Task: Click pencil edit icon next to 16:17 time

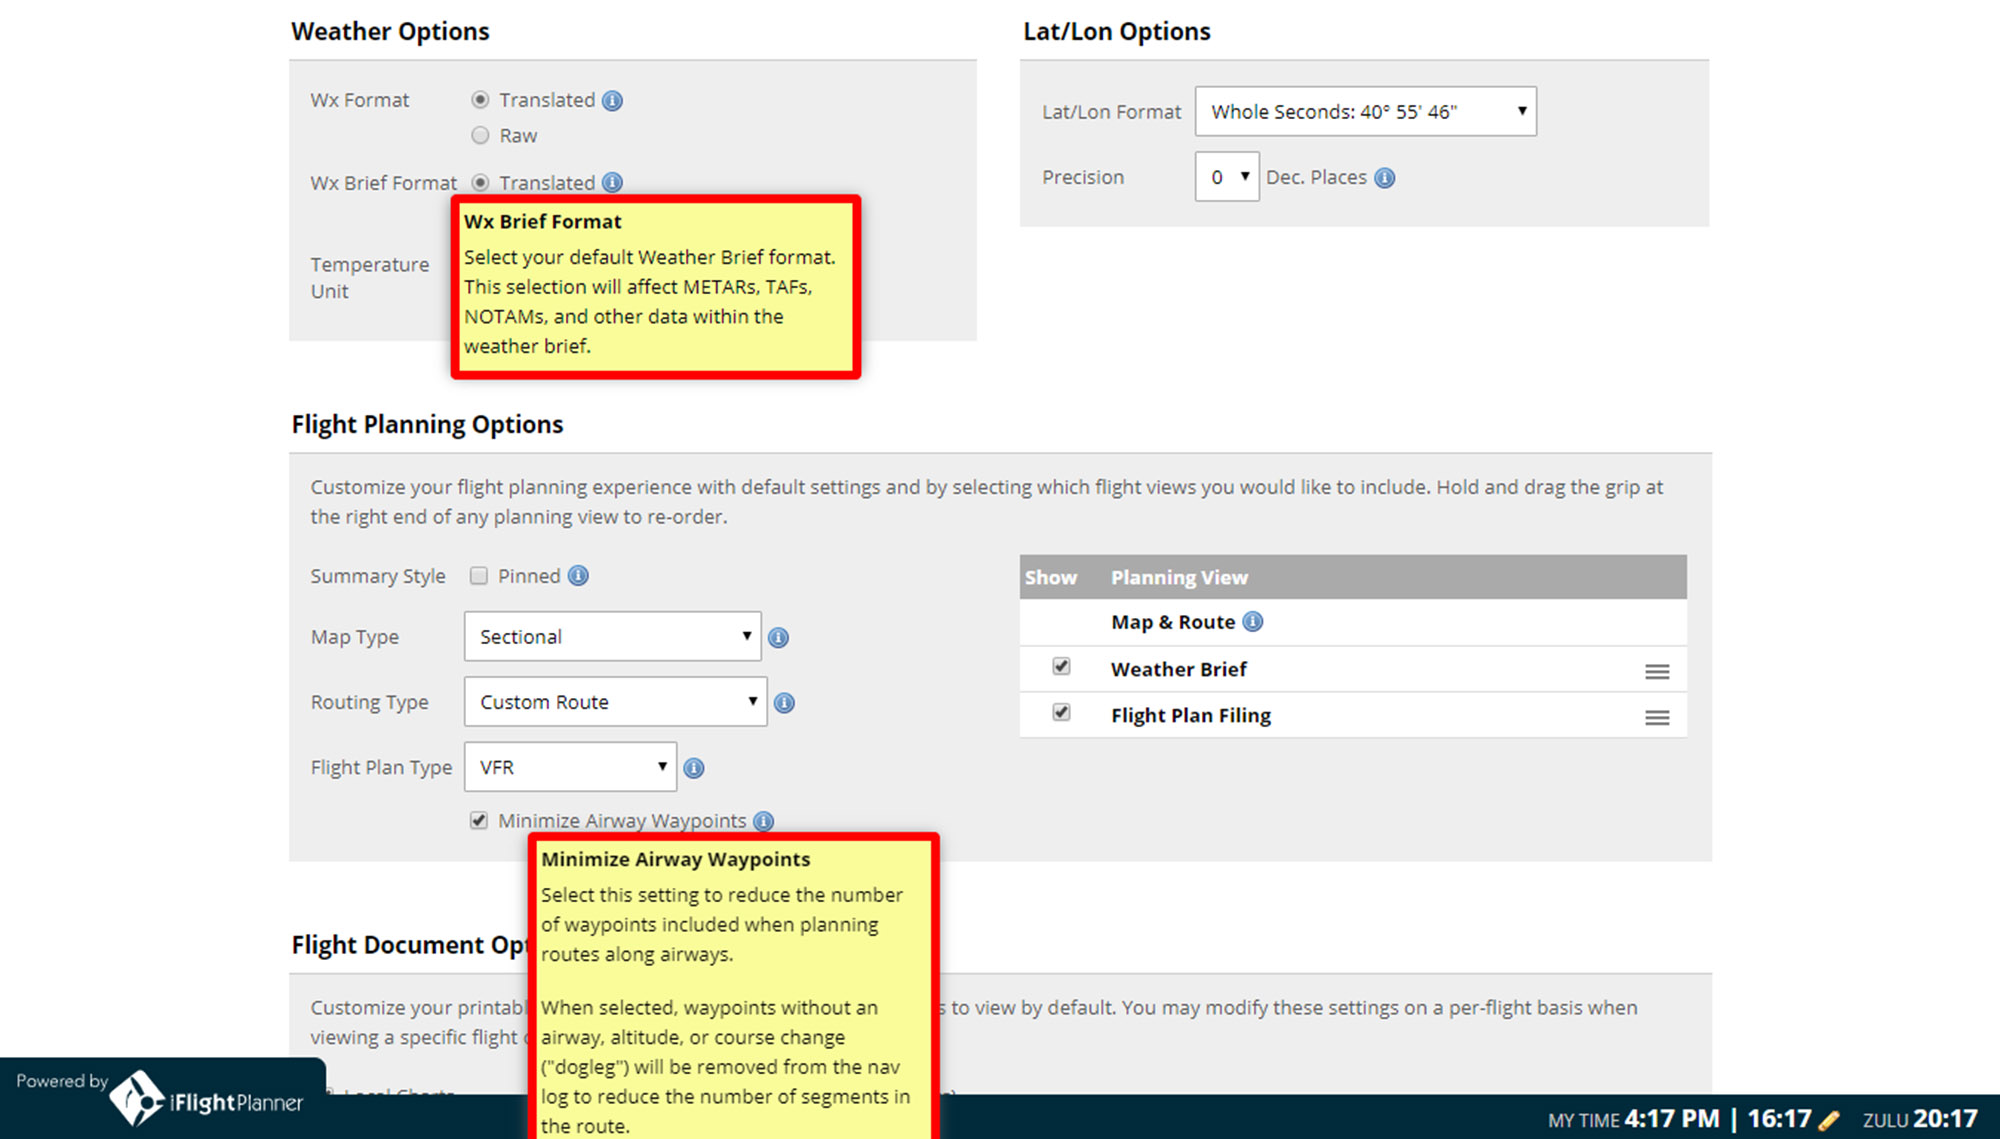Action: [1829, 1120]
